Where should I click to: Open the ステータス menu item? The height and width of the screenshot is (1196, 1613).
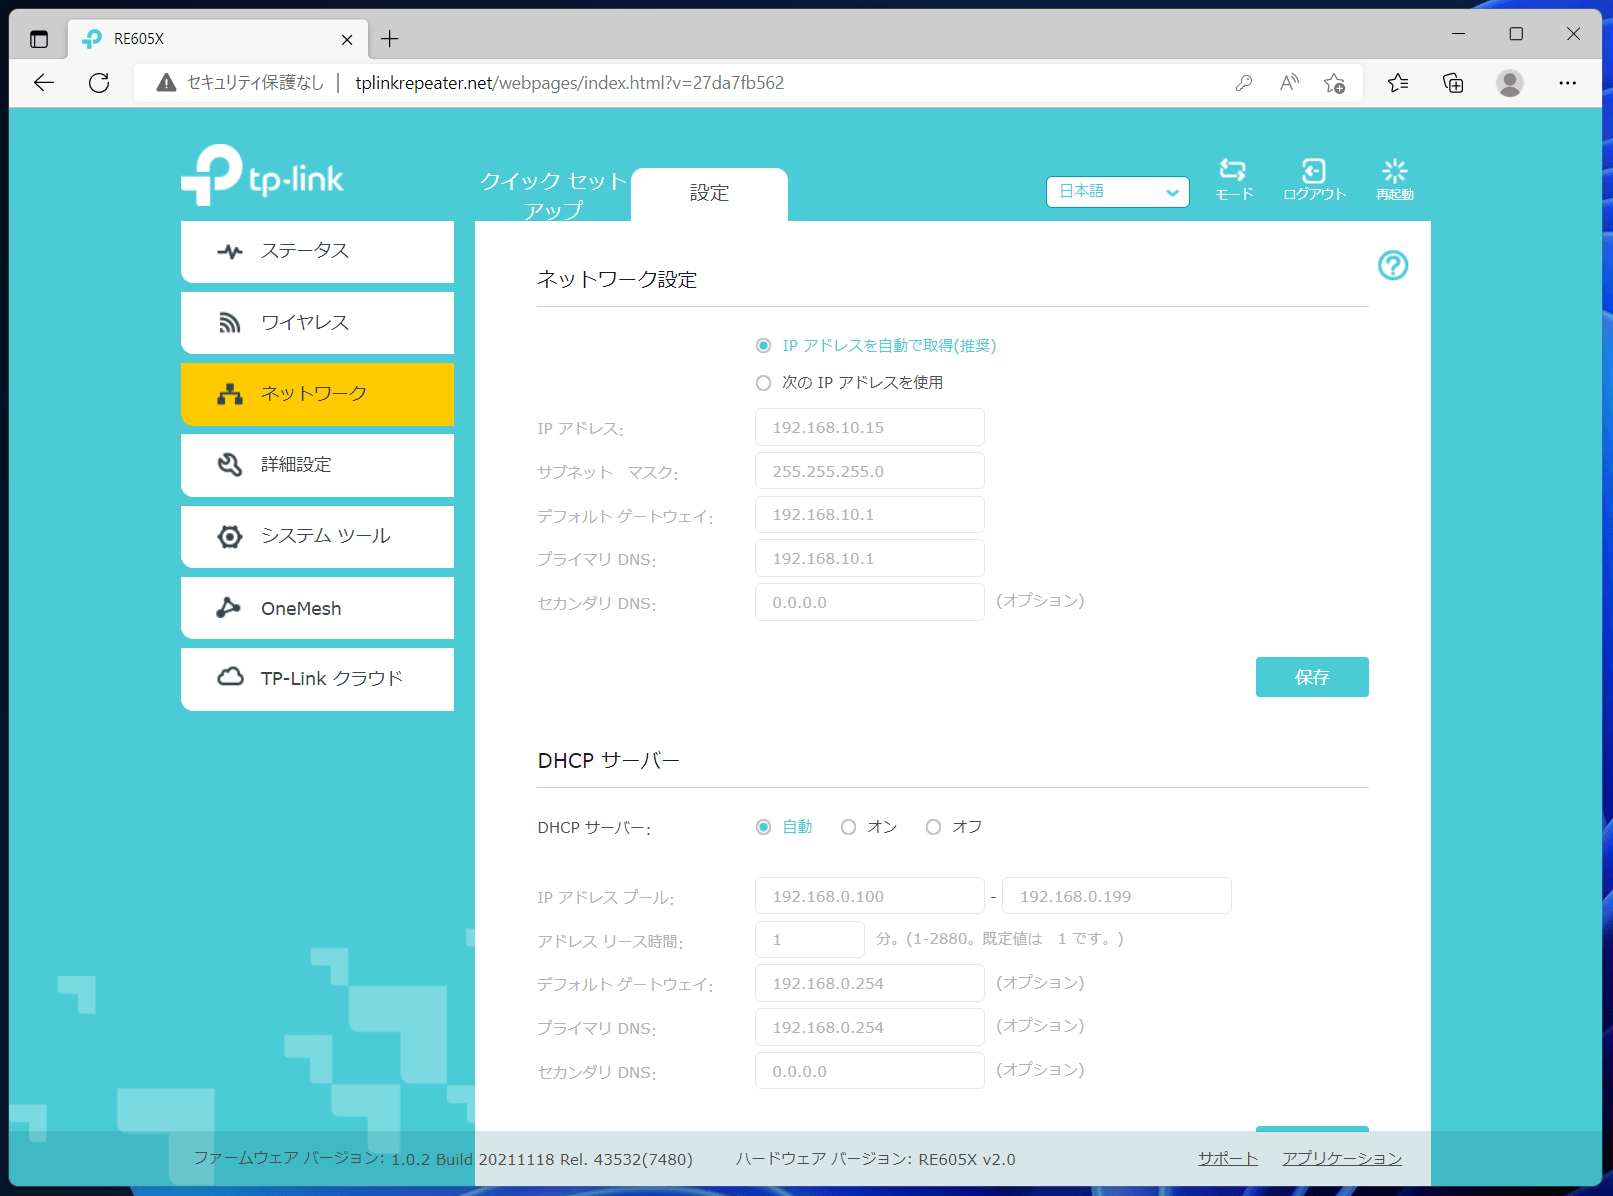point(317,252)
